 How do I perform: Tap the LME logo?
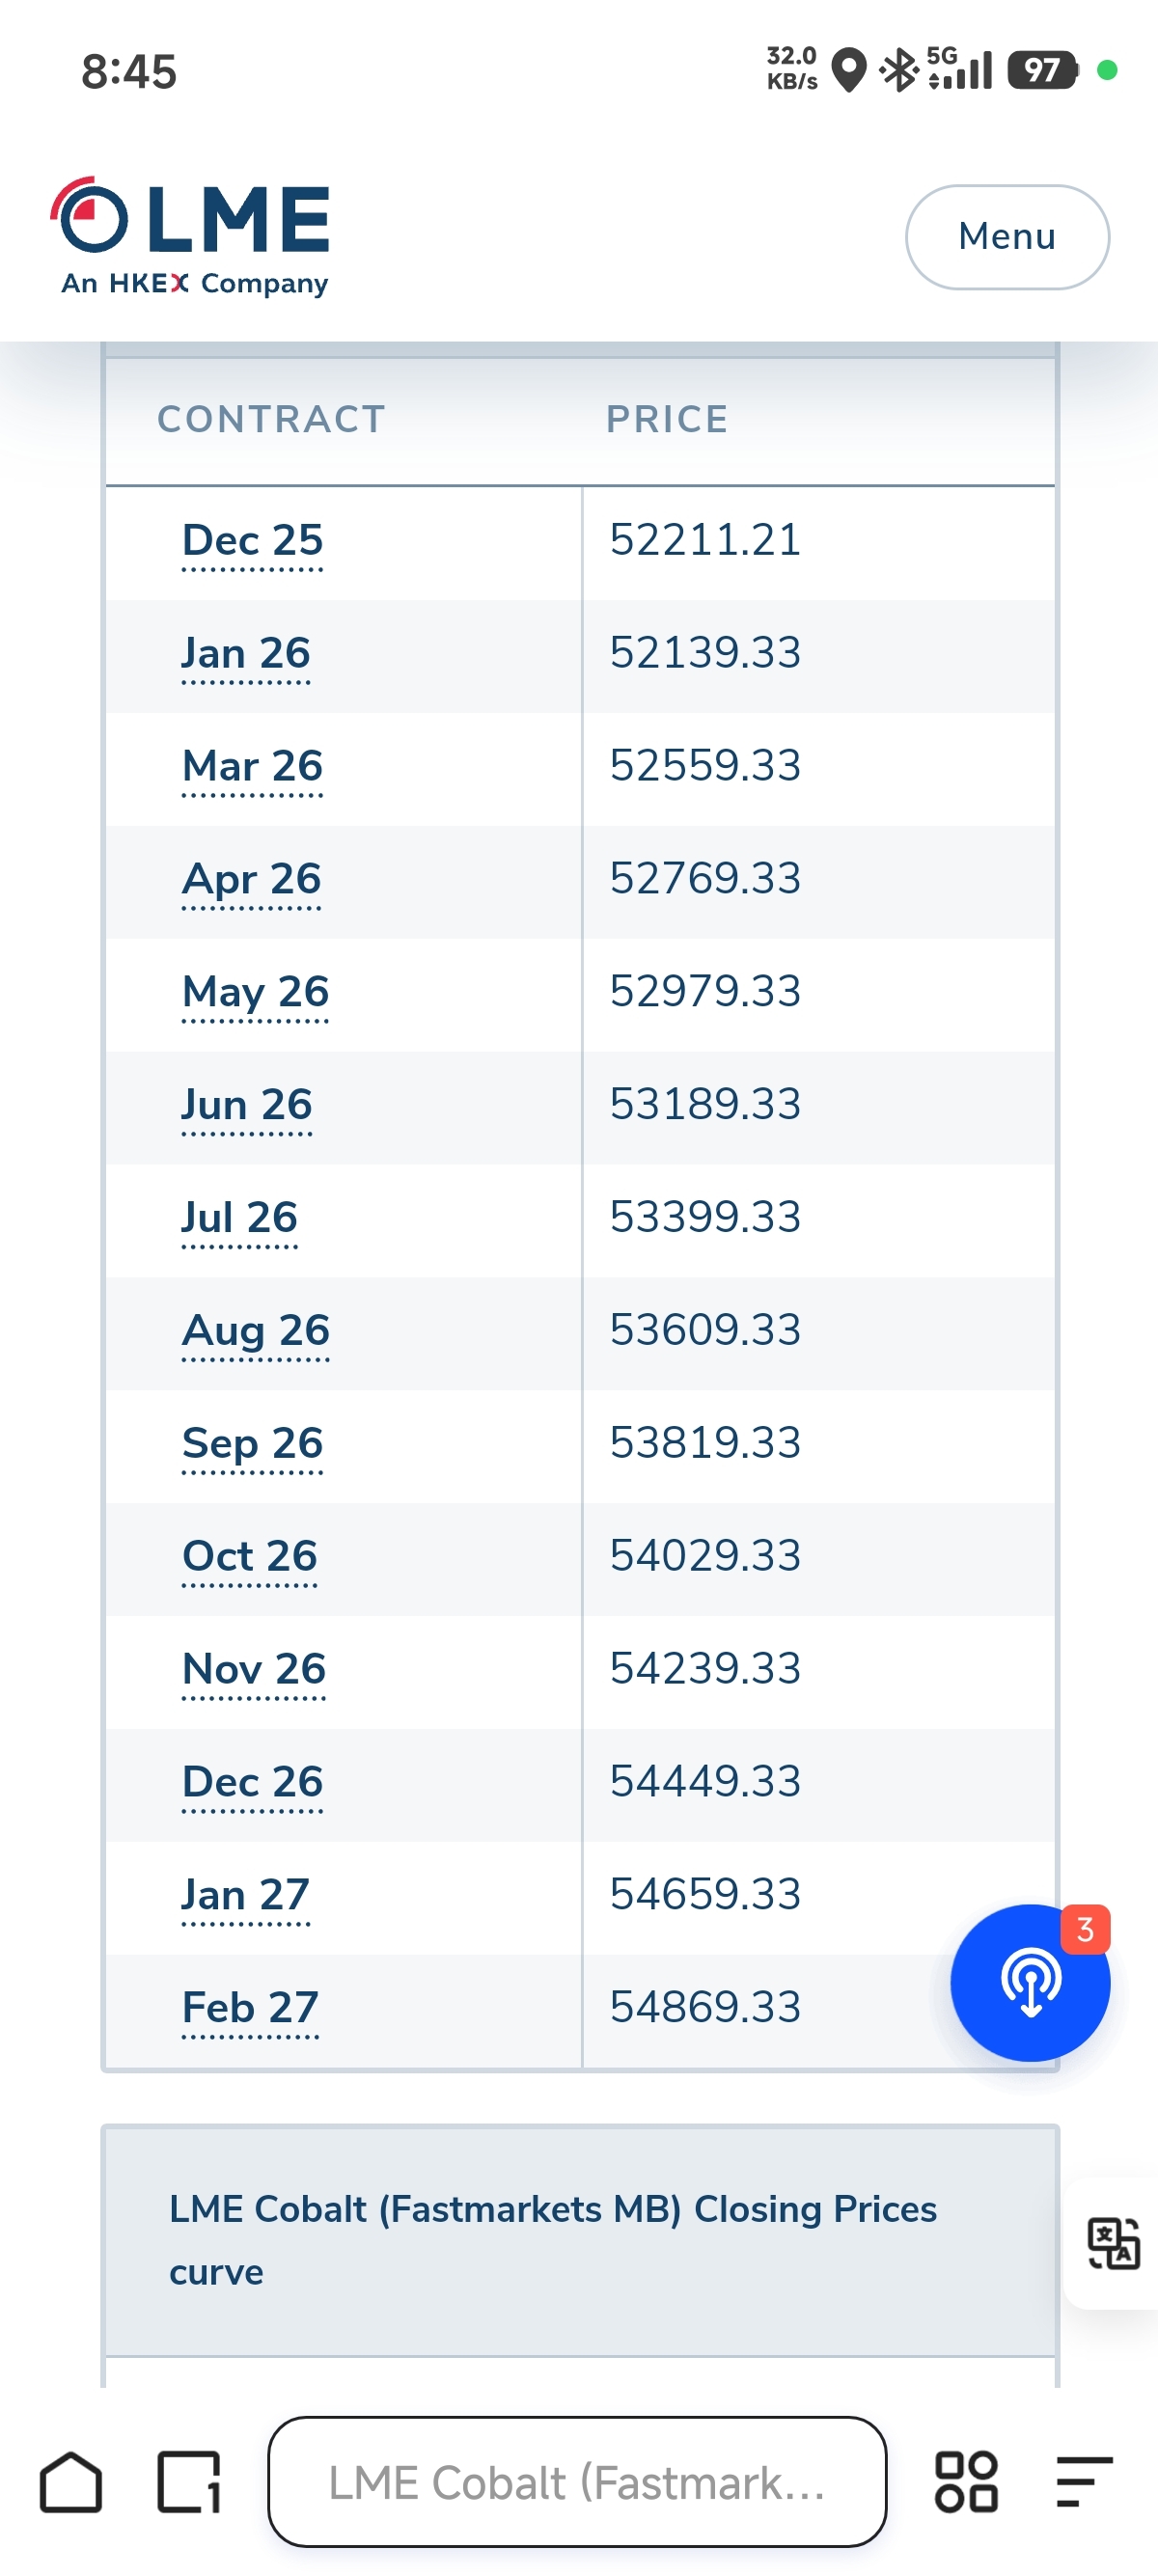tap(191, 236)
